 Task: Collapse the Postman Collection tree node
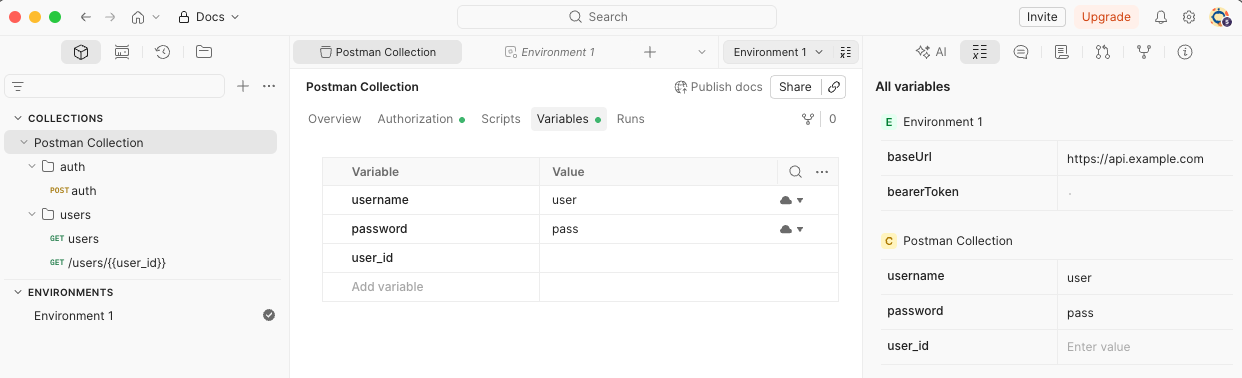click(24, 143)
